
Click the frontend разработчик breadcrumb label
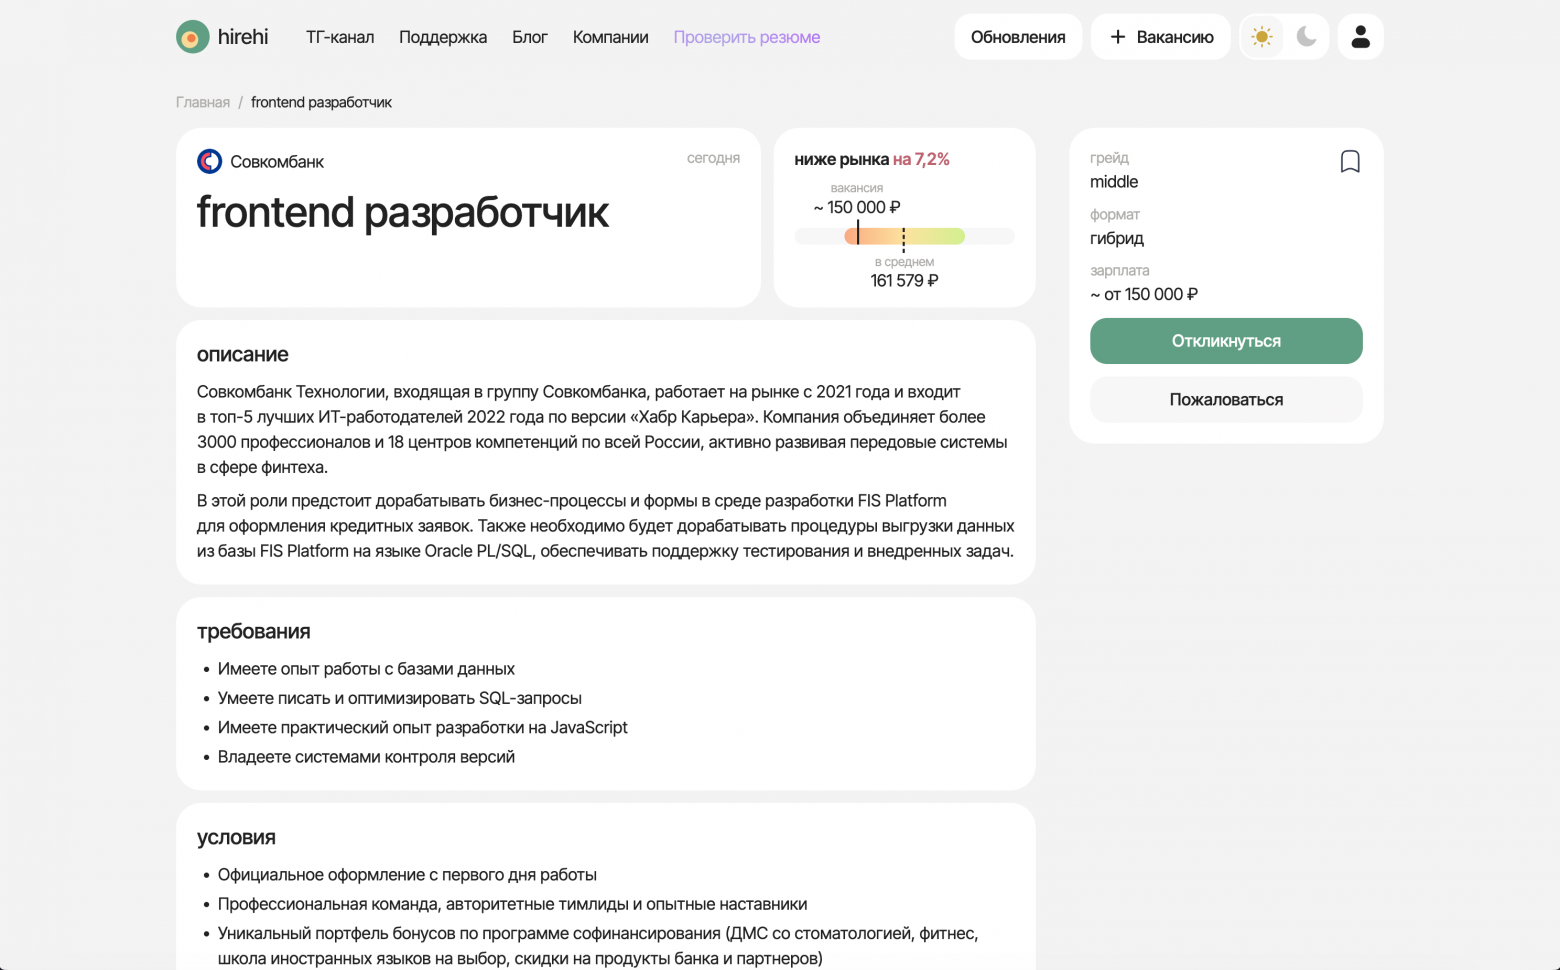click(x=322, y=101)
